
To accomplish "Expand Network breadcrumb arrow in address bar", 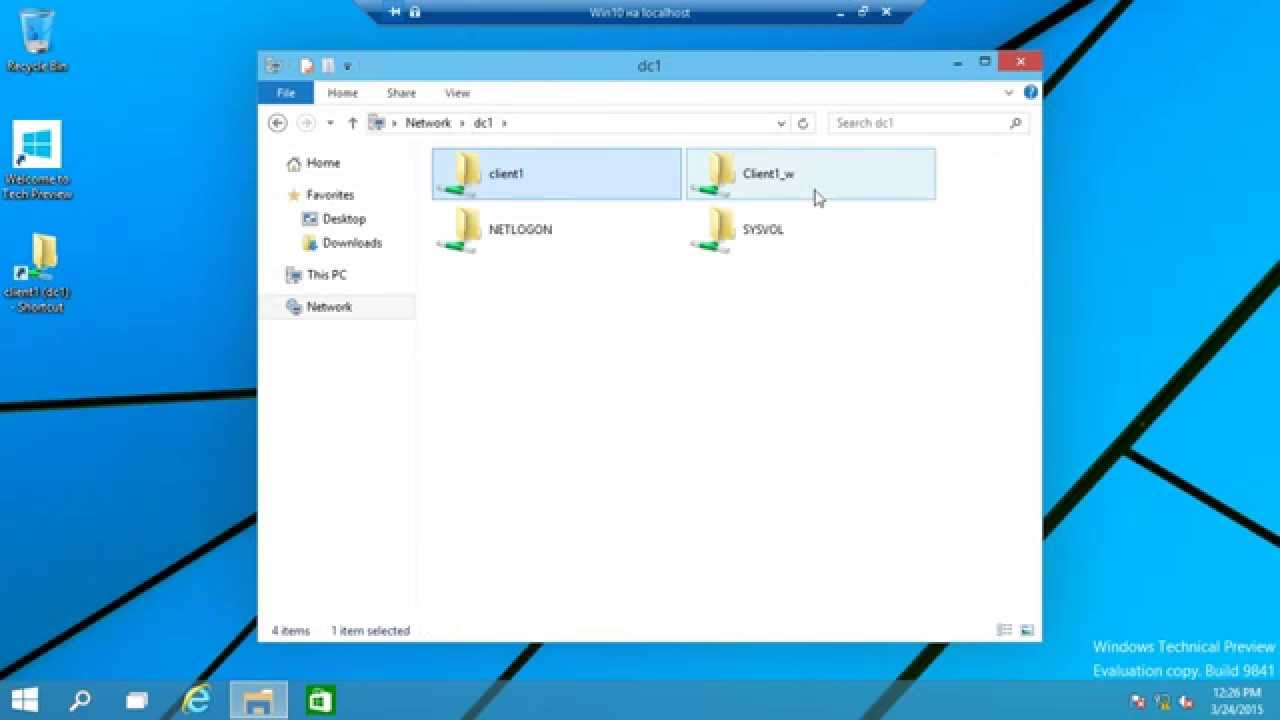I will coord(462,123).
